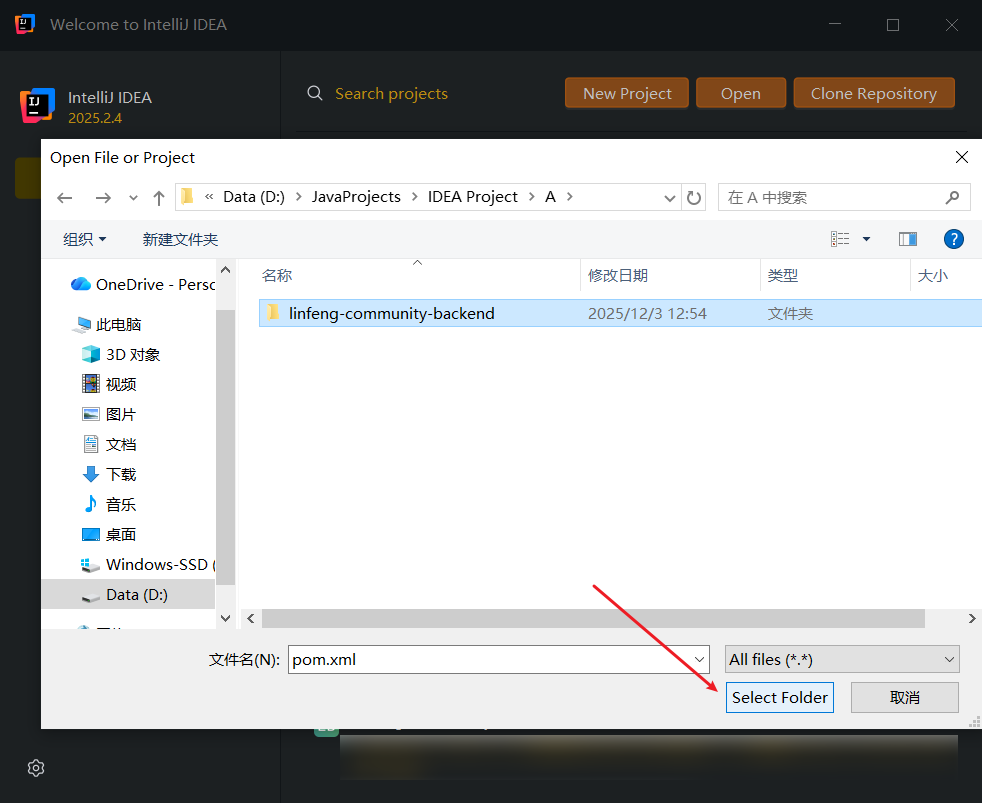This screenshot has width=982, height=803.
Task: Open recent locations dropdown chevron
Action: click(x=133, y=198)
